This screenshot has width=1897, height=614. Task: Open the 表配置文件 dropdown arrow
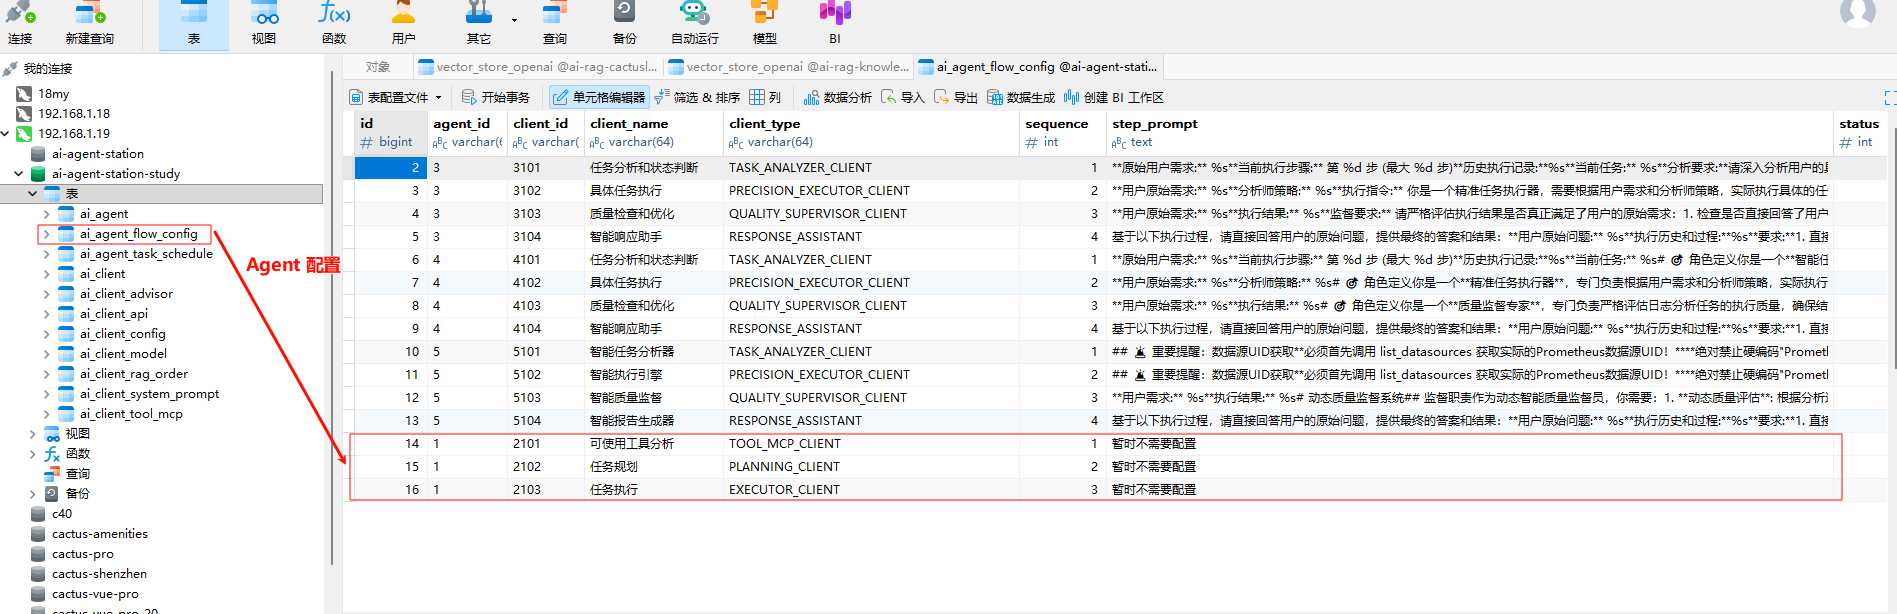pyautogui.click(x=438, y=98)
